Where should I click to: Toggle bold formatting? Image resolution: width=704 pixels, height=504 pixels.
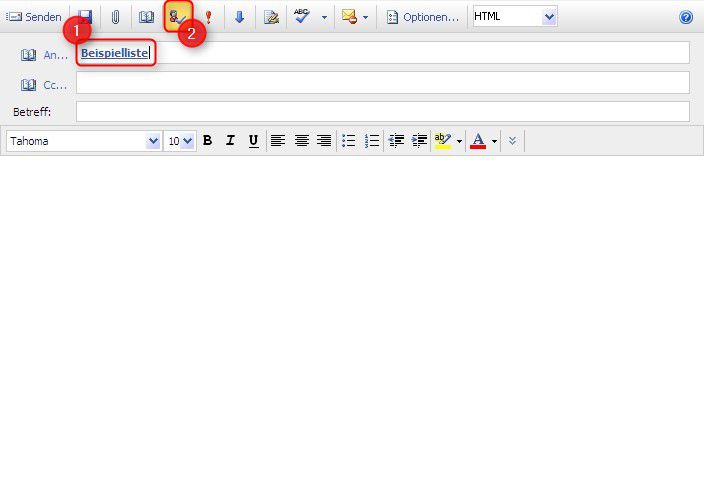pos(208,141)
